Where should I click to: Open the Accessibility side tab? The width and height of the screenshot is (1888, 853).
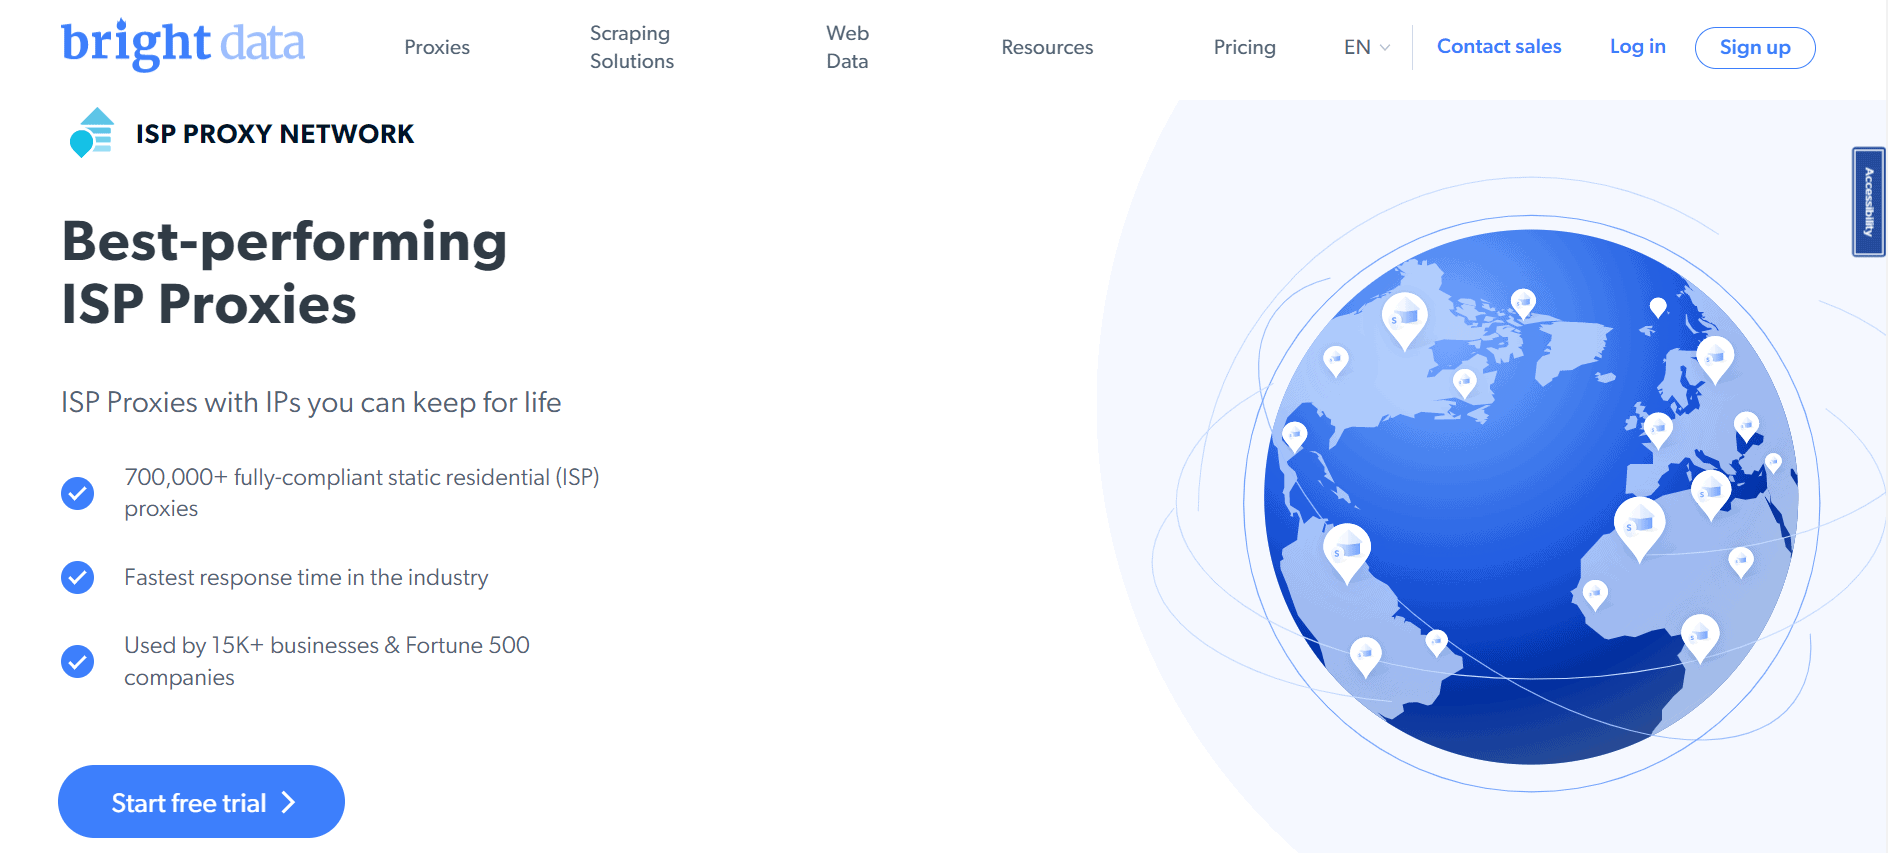coord(1868,202)
